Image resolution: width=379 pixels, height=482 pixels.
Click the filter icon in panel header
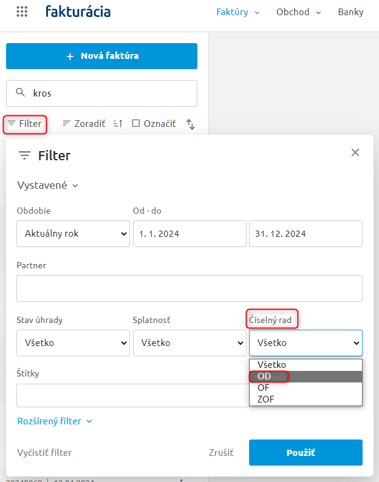pyautogui.click(x=24, y=155)
